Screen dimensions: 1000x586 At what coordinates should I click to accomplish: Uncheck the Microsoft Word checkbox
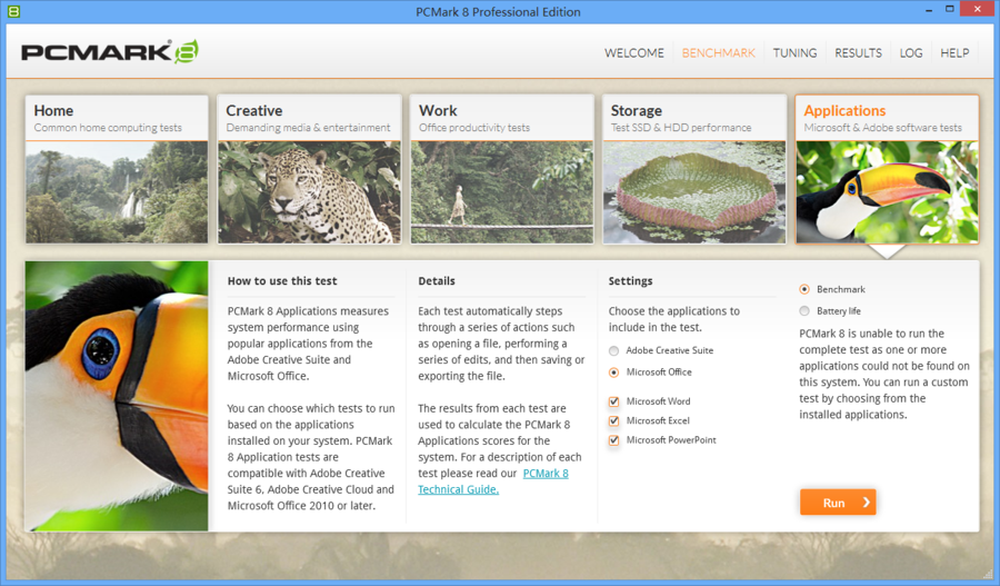(x=614, y=402)
